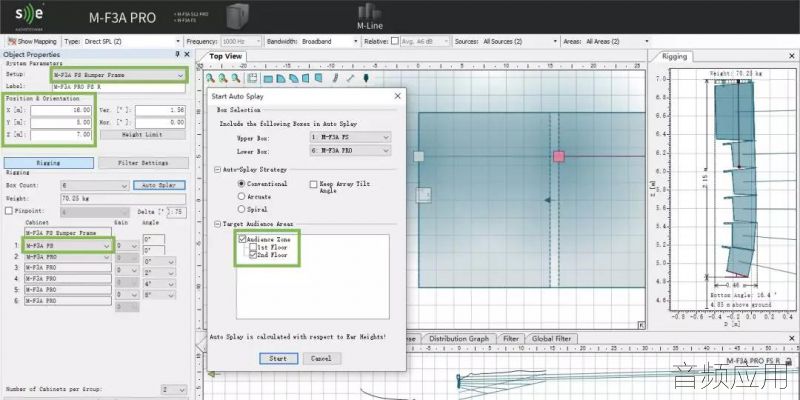The height and width of the screenshot is (400, 800).
Task: Click the Height Limit button
Action: pos(143,135)
